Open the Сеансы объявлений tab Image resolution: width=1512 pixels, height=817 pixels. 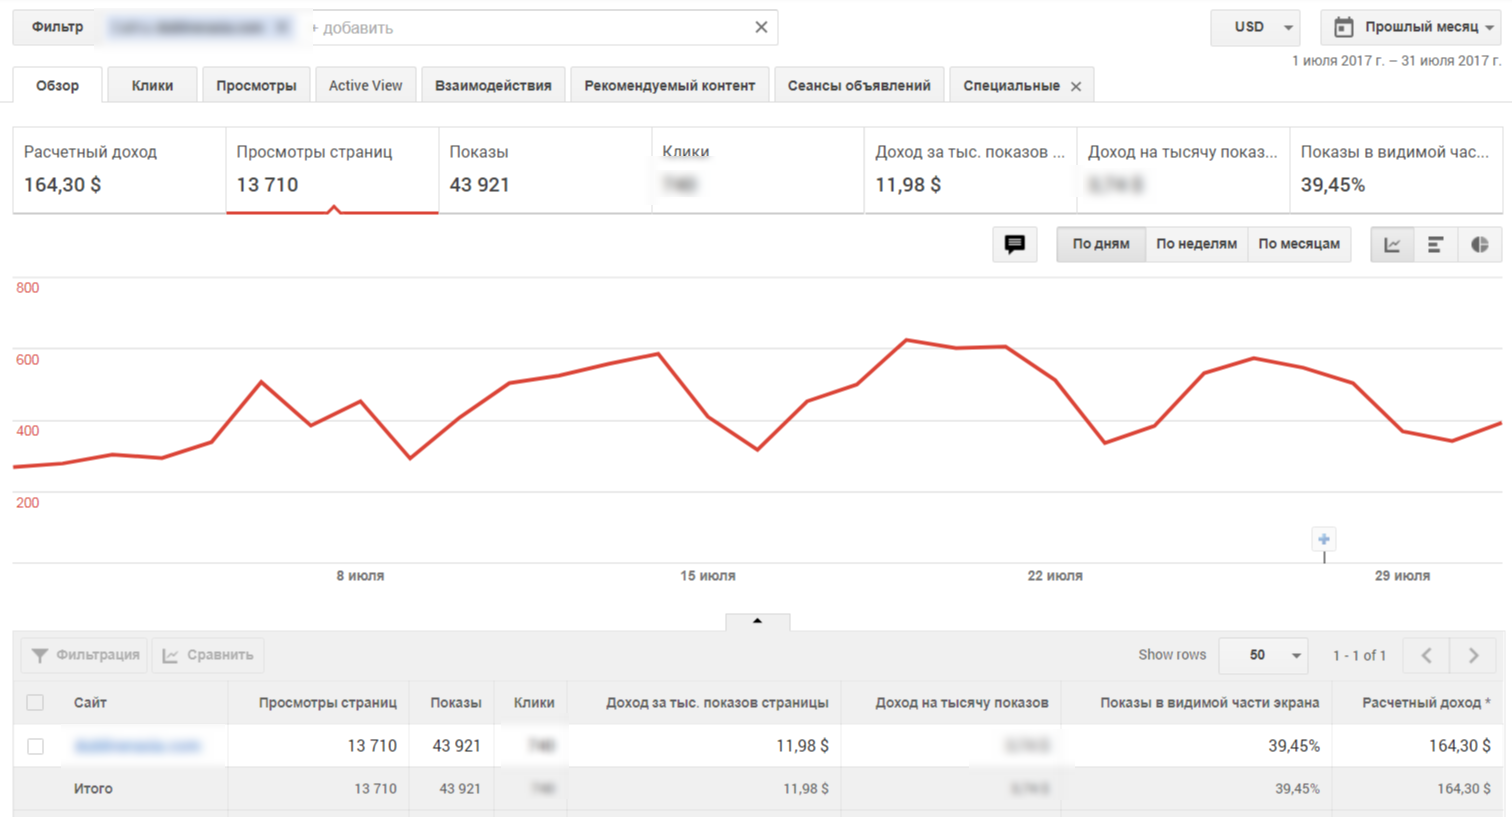click(x=859, y=85)
